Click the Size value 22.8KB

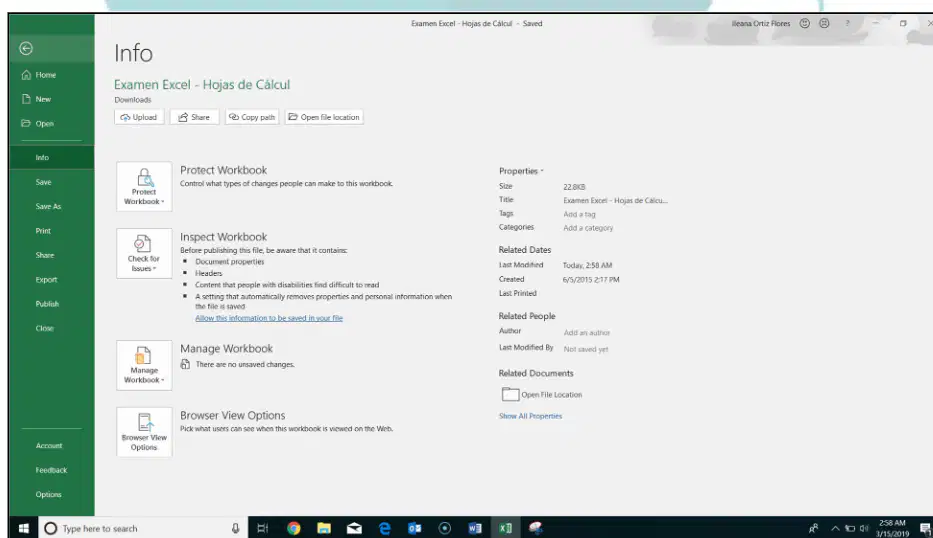click(574, 187)
